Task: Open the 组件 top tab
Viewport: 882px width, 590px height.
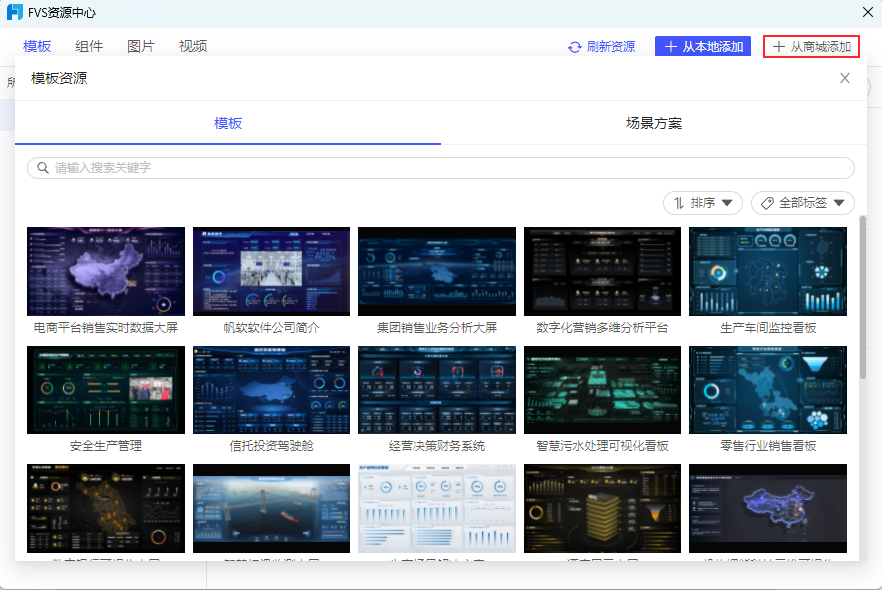Action: click(89, 46)
